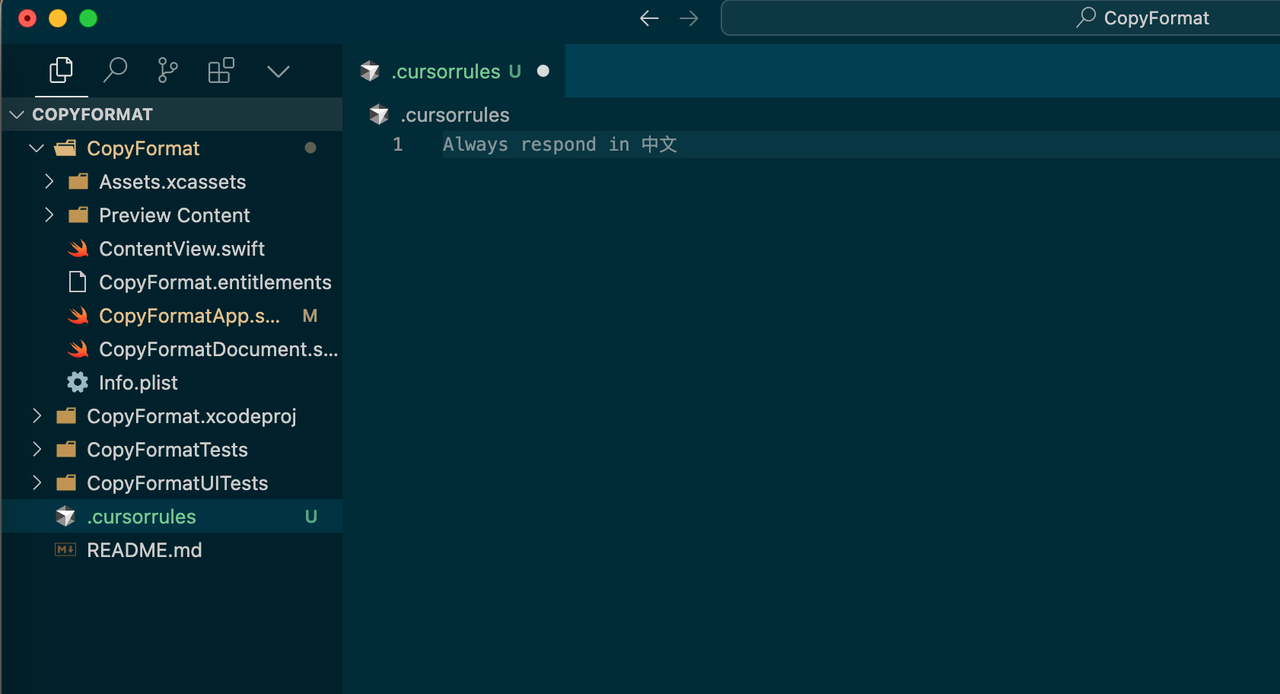Viewport: 1280px width, 694px height.
Task: Go forward with the right arrow
Action: pyautogui.click(x=689, y=18)
